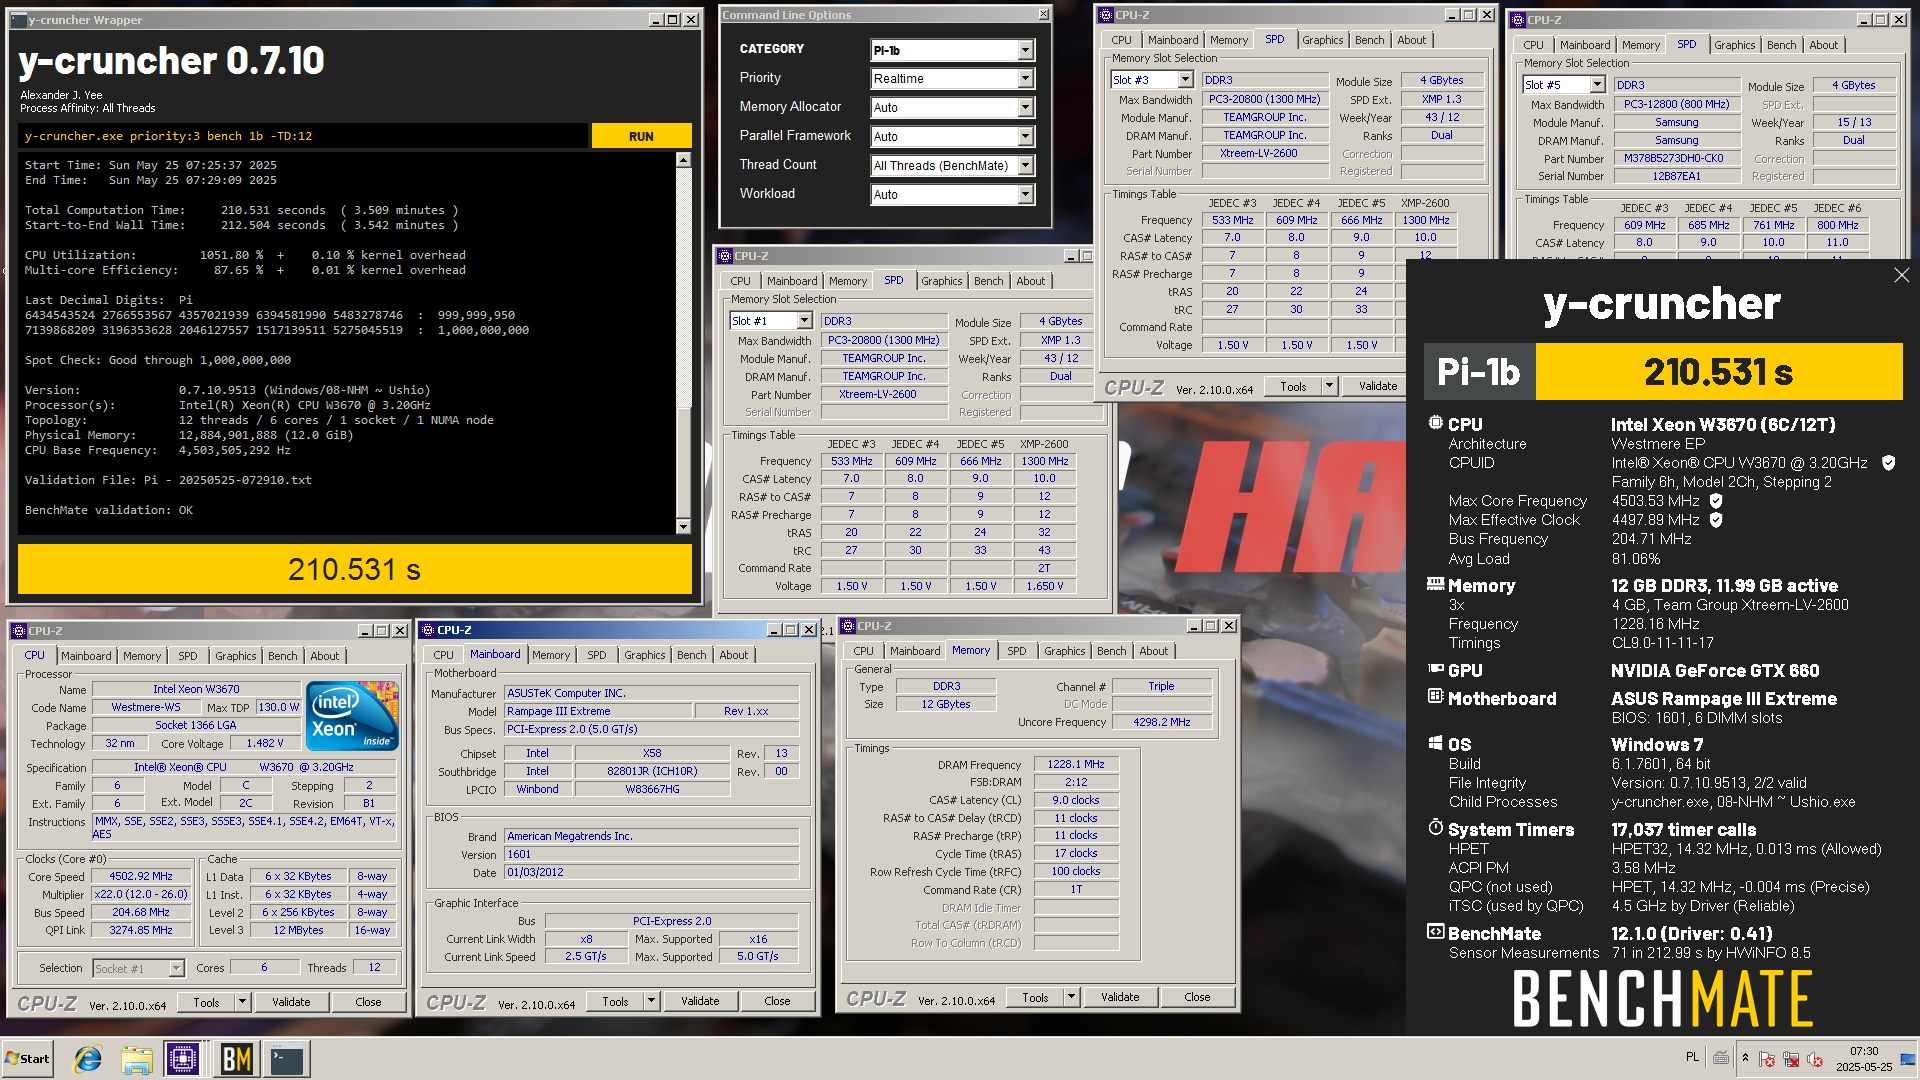Click Close in CPU-Z Mainboard window
Screen dimensions: 1920x1080
click(x=777, y=1001)
